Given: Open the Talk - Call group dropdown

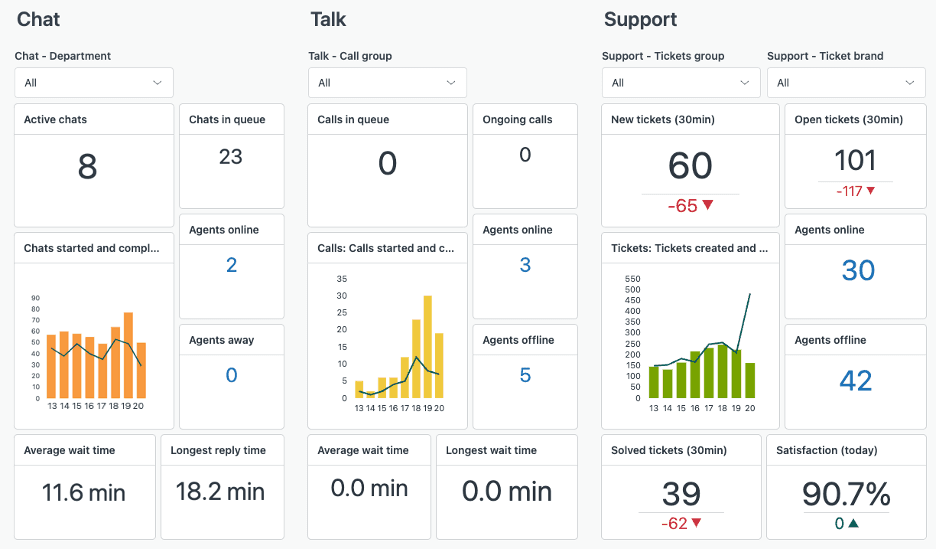Looking at the screenshot, I should pos(387,83).
